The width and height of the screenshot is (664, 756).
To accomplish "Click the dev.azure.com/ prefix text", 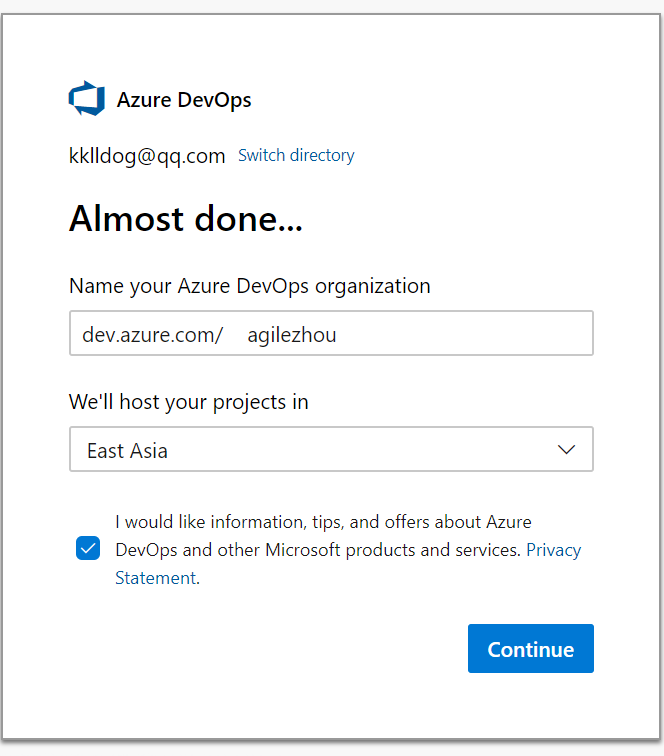I will click(152, 334).
